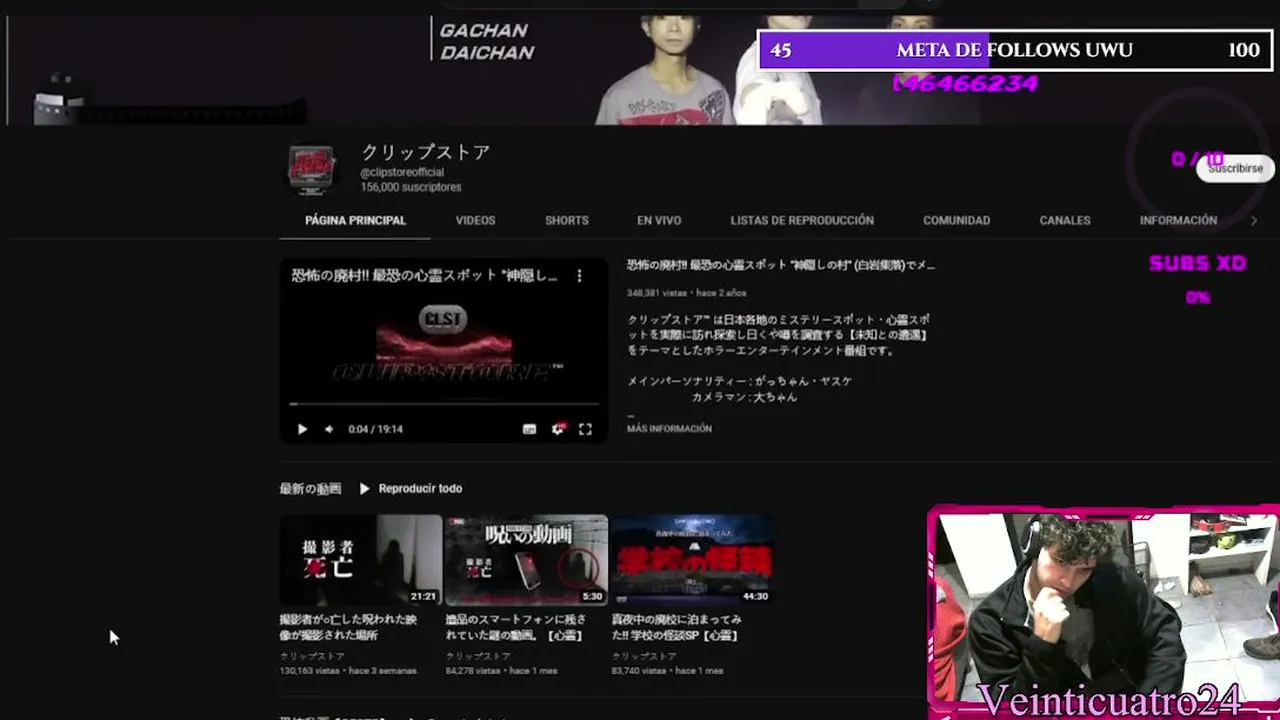This screenshot has height=720, width=1280.
Task: Play the featured channel video
Action: tap(302, 429)
